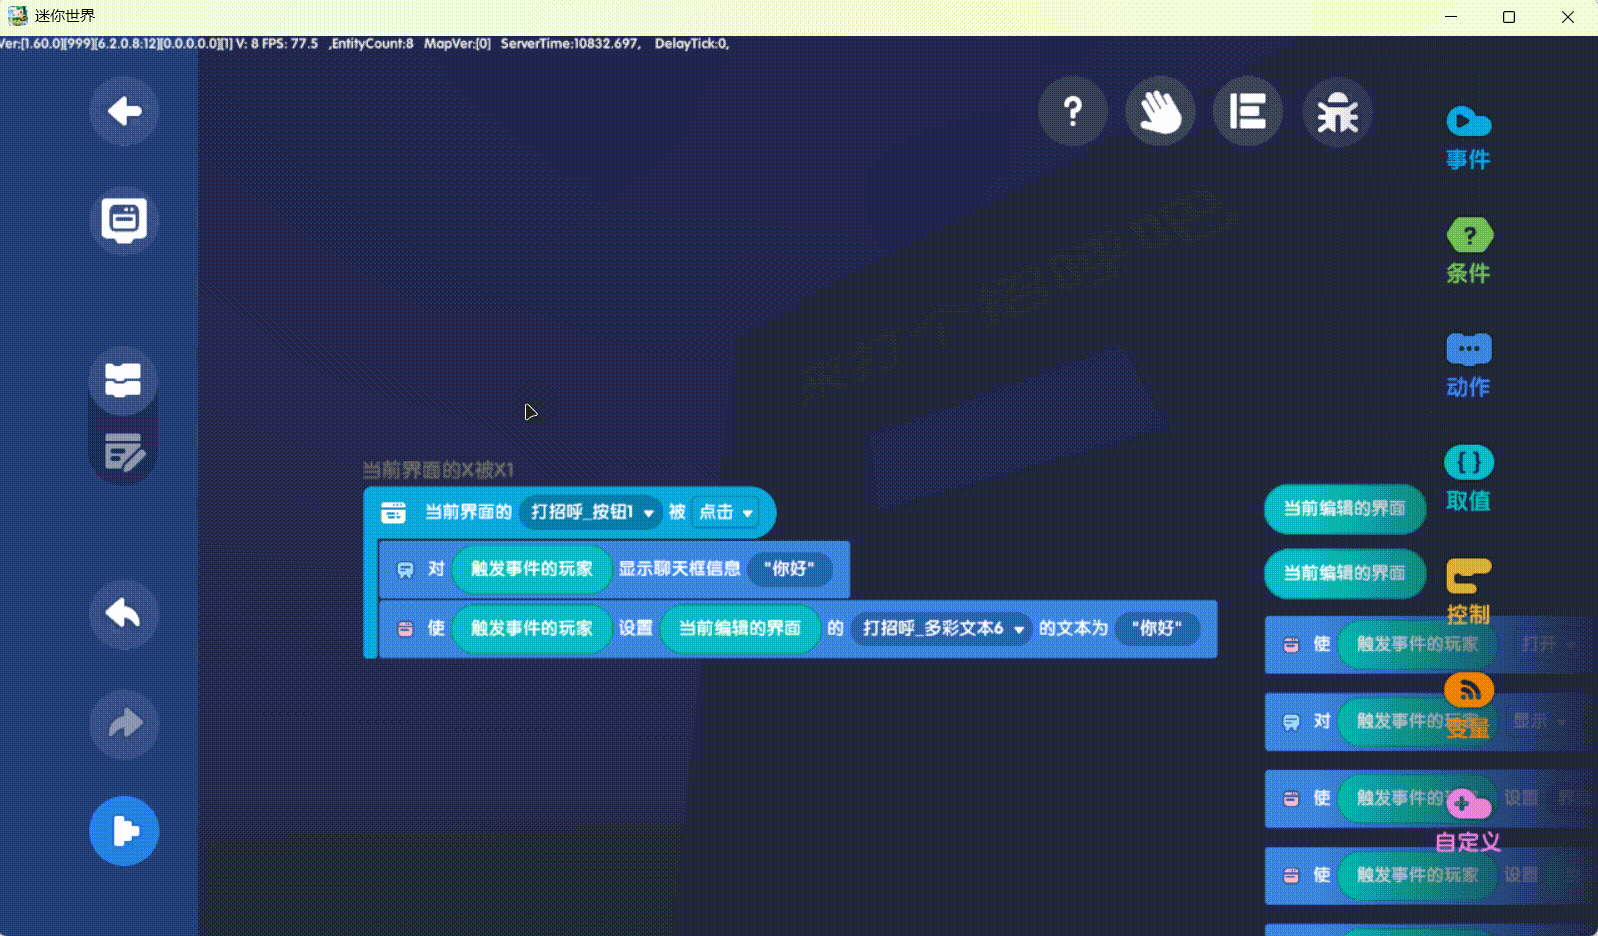1598x936 pixels.
Task: Redo the reverted script edit
Action: pyautogui.click(x=124, y=724)
